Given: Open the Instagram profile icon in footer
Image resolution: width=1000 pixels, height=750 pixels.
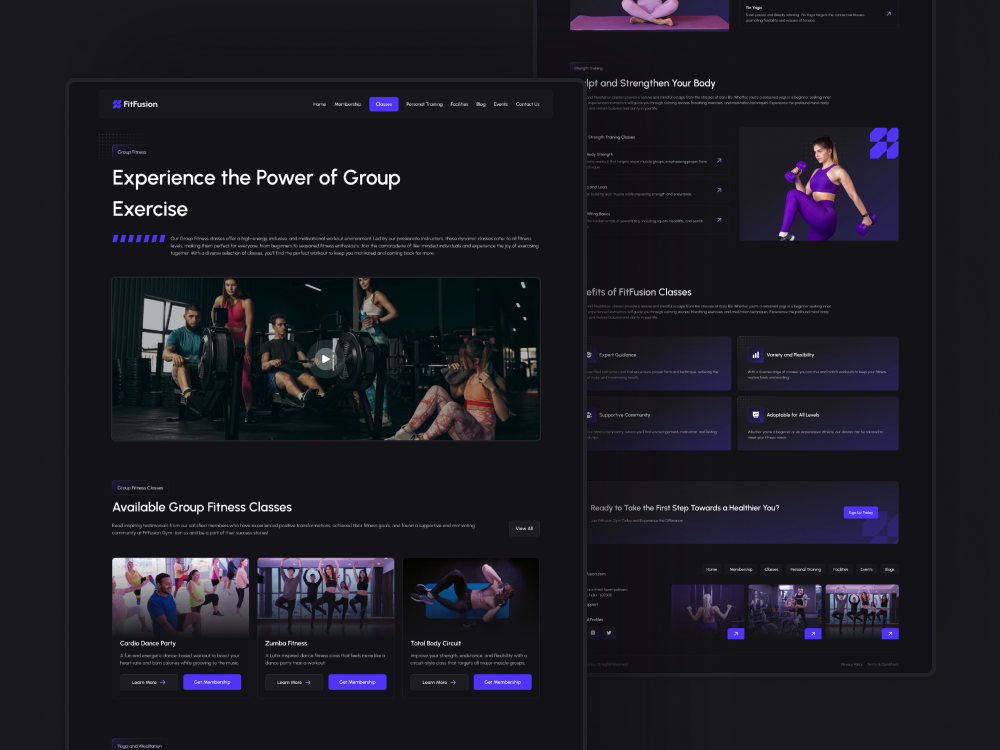Looking at the screenshot, I should 594,632.
